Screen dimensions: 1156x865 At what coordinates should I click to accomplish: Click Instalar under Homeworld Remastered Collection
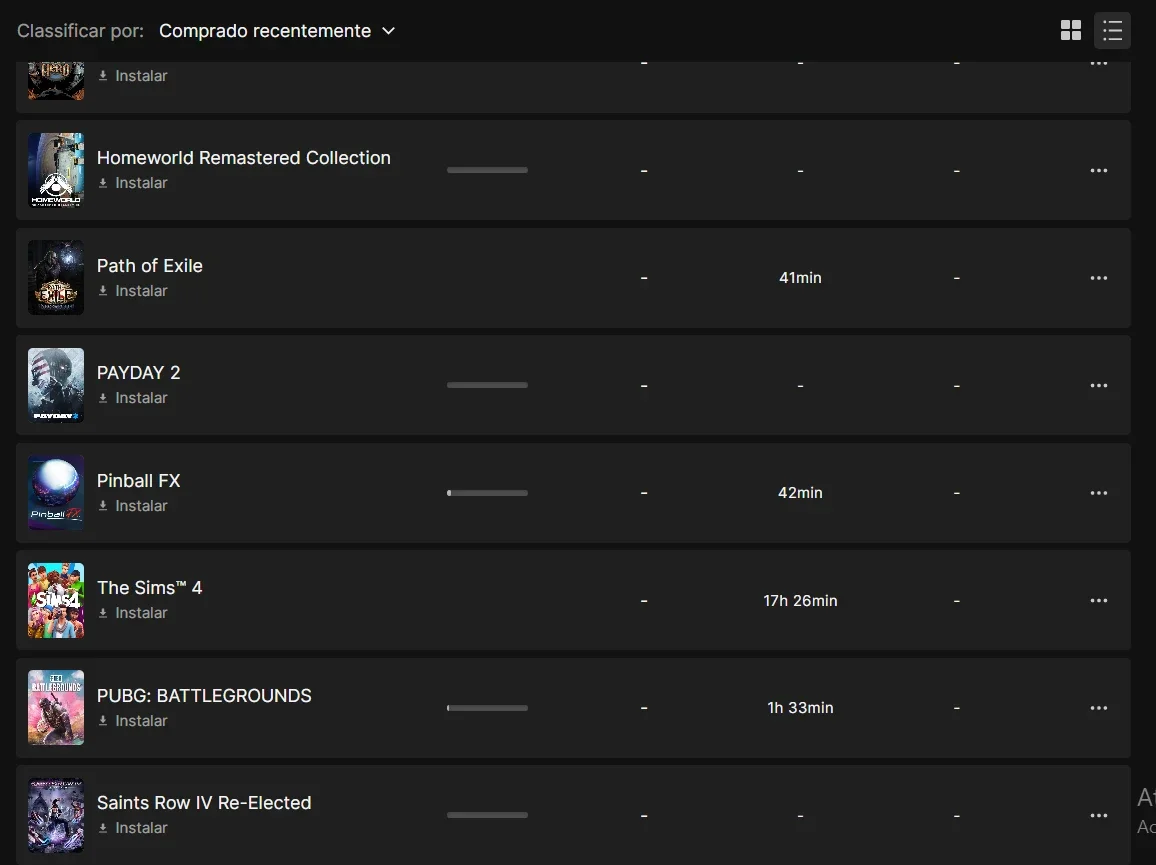coord(133,183)
